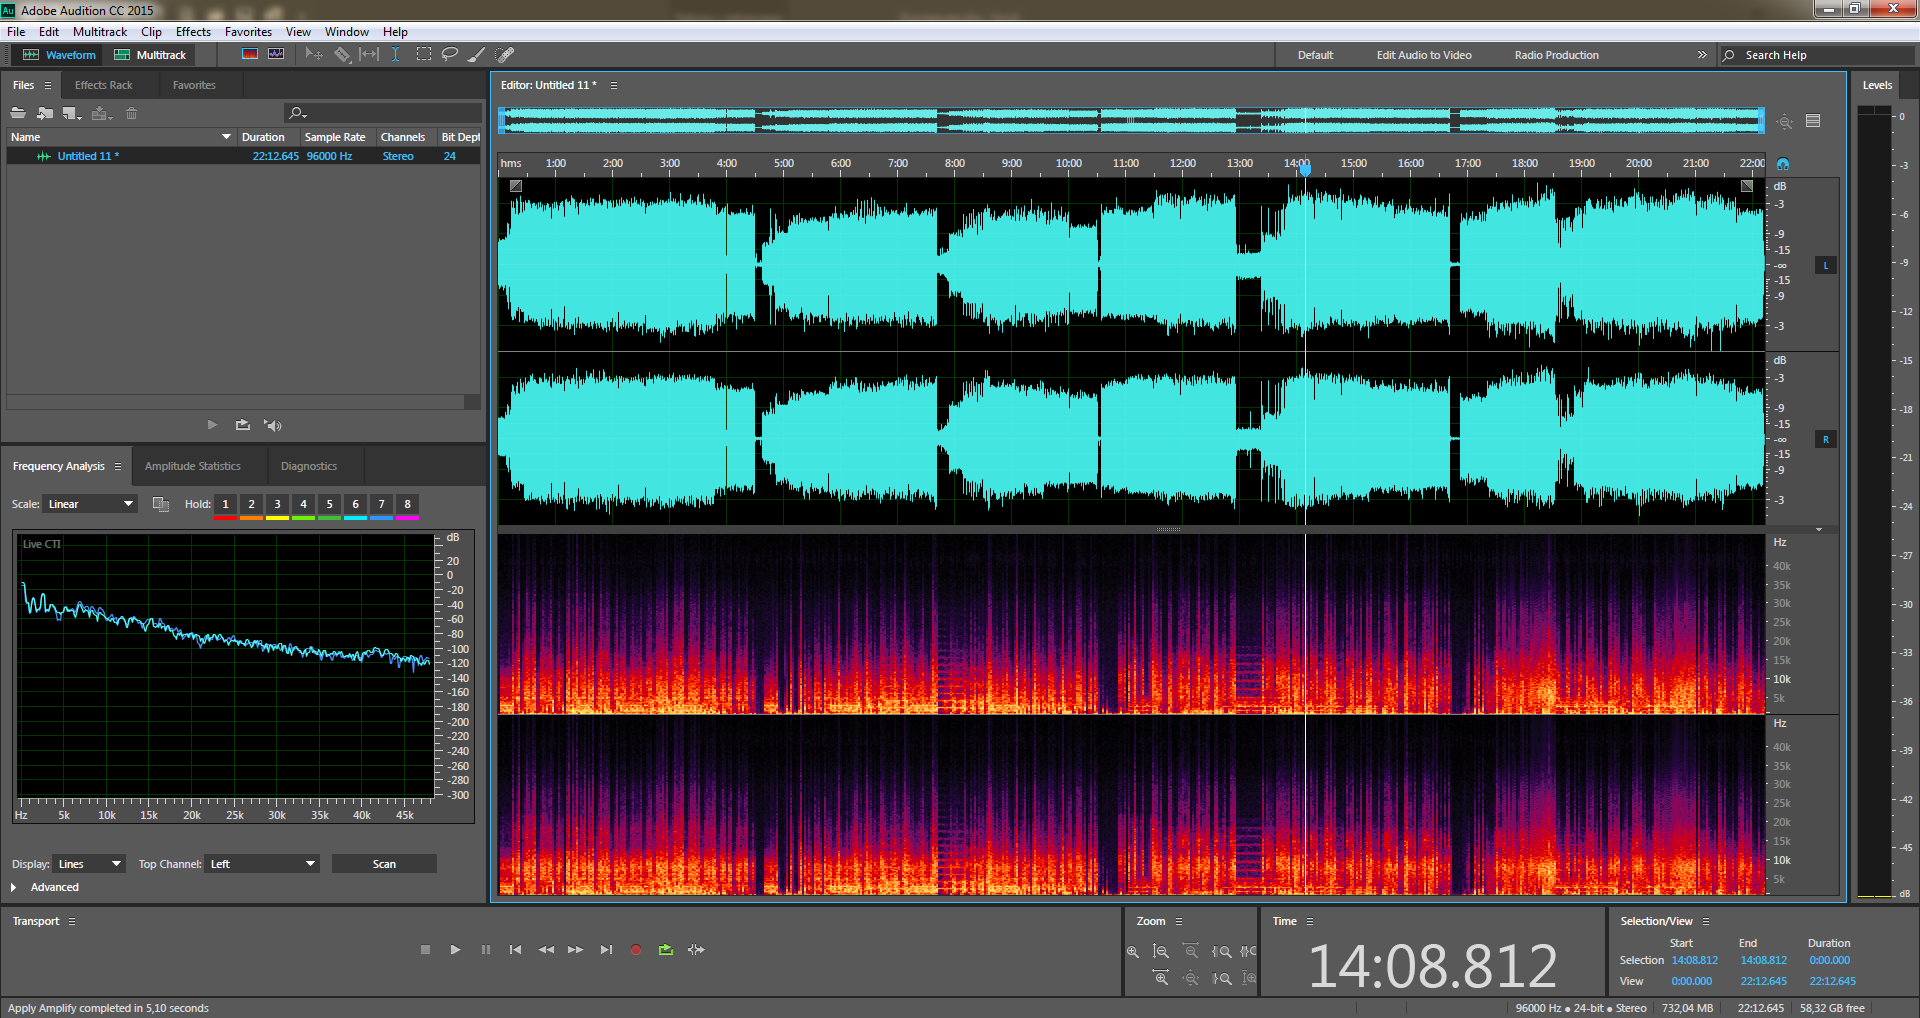
Task: Click the Scan button
Action: point(384,864)
